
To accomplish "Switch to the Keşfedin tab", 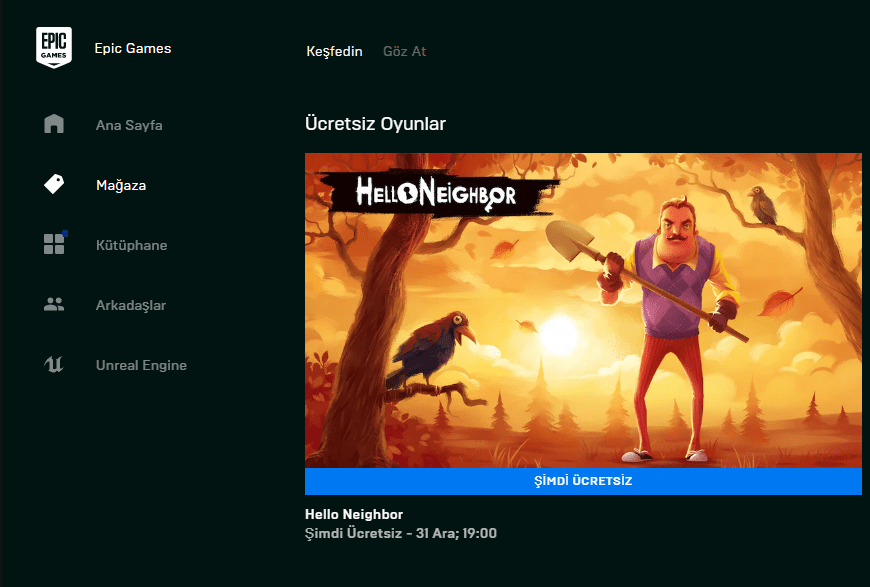I will click(335, 52).
